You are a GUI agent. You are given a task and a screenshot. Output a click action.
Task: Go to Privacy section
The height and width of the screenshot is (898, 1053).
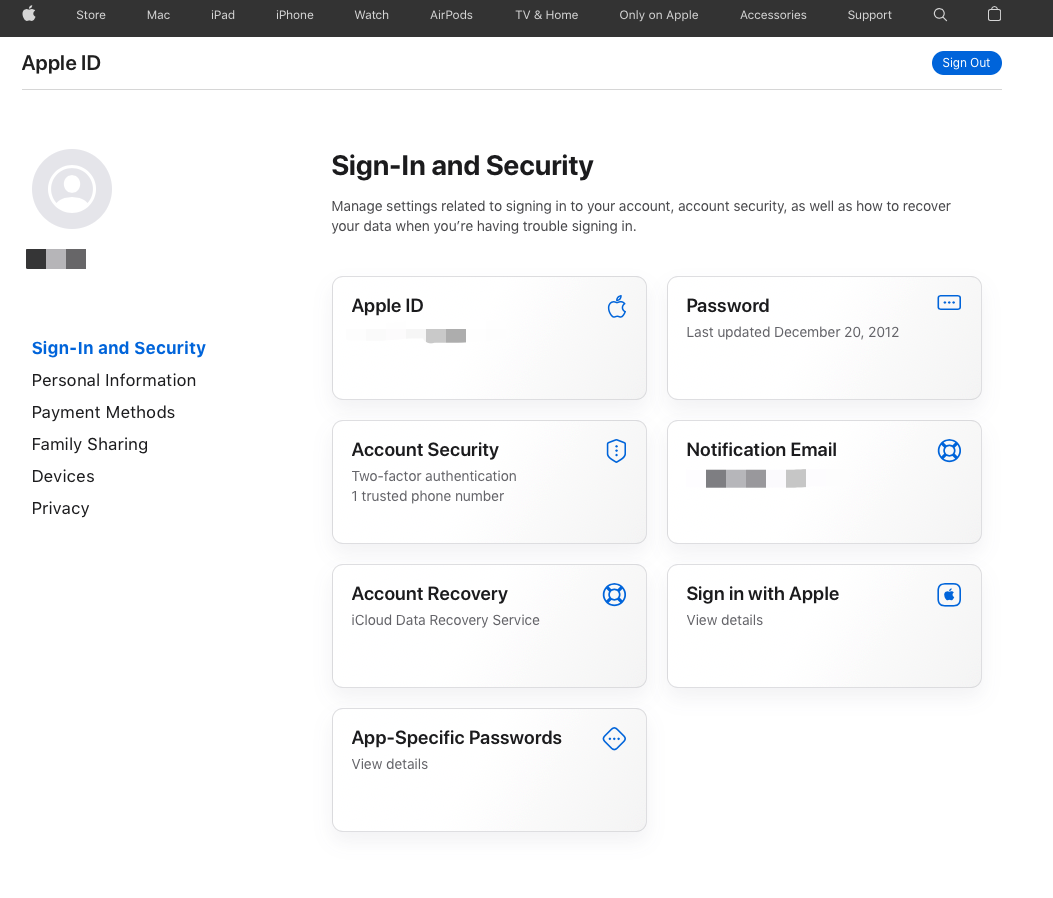[x=60, y=508]
